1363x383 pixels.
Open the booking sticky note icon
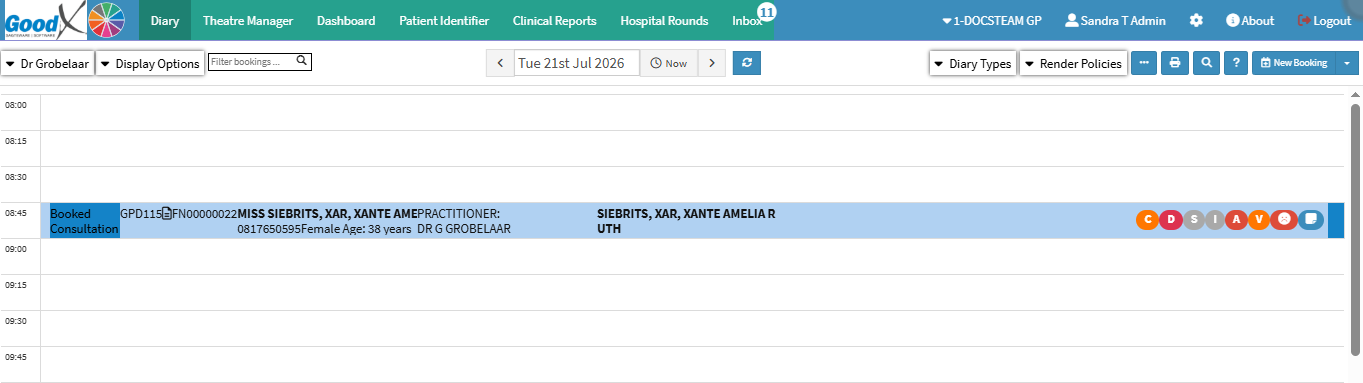click(1311, 220)
